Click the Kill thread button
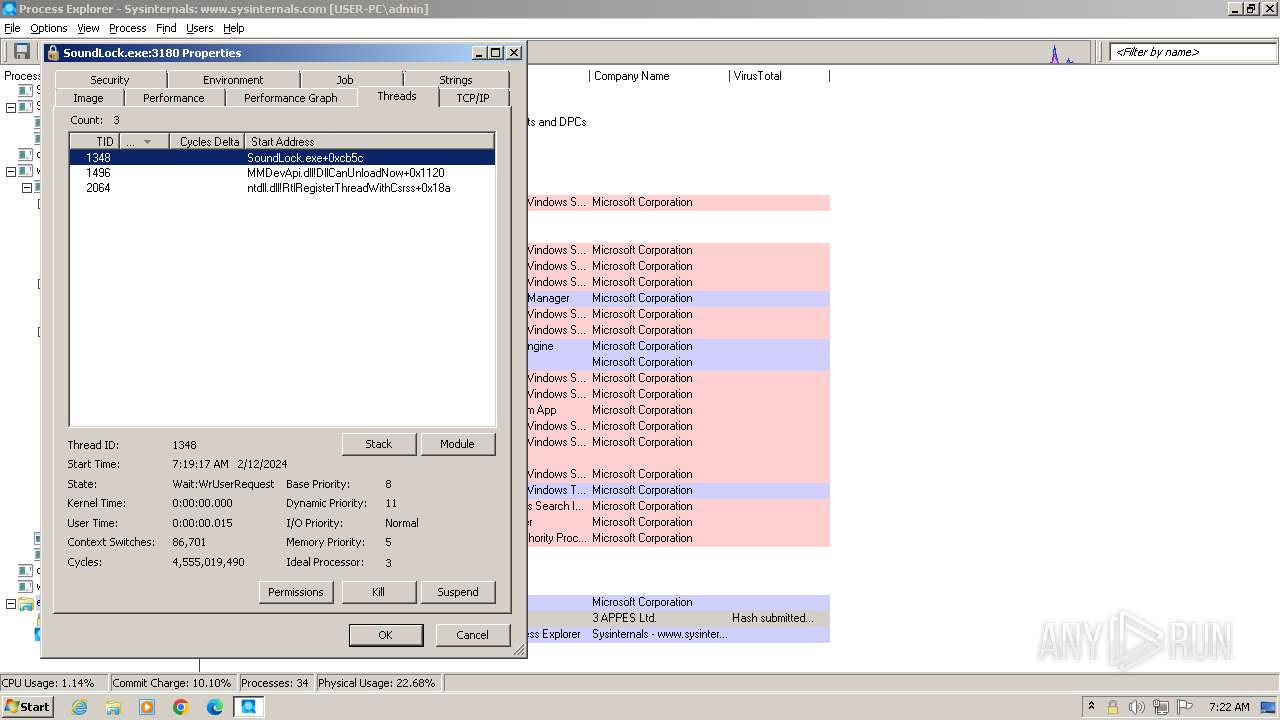Viewport: 1280px width, 720px height. [379, 592]
